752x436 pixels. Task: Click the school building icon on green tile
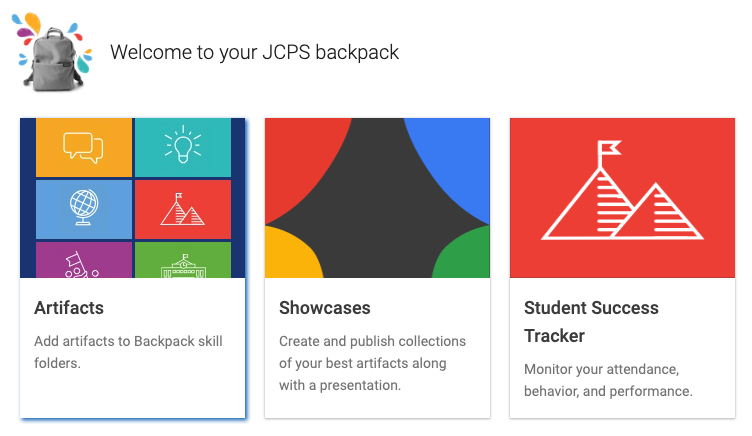tap(182, 264)
